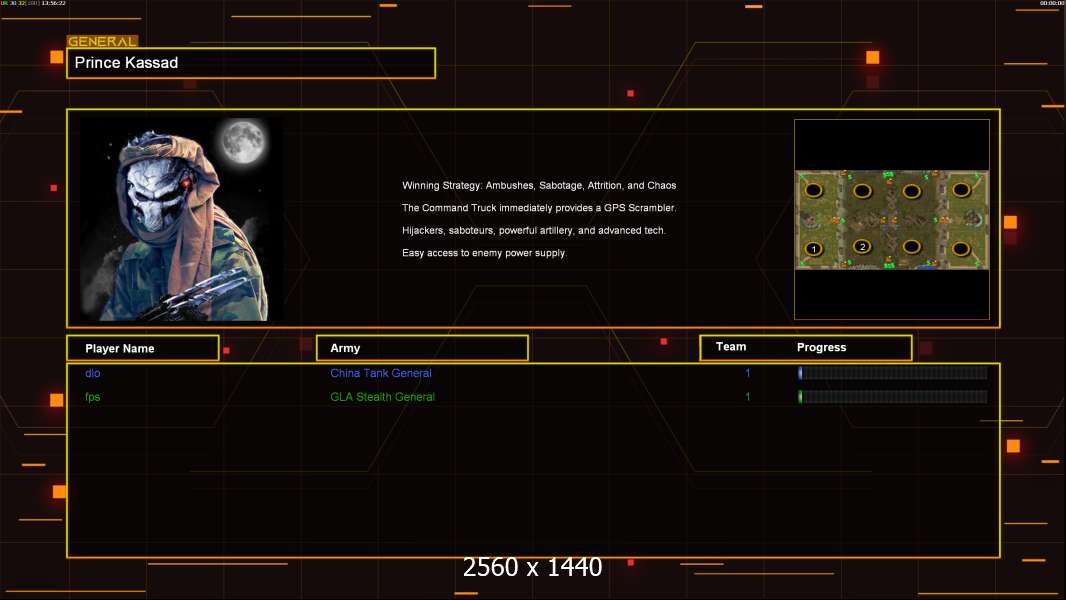
Task: Click the Prince Kassad masked general portrait
Action: 182,219
